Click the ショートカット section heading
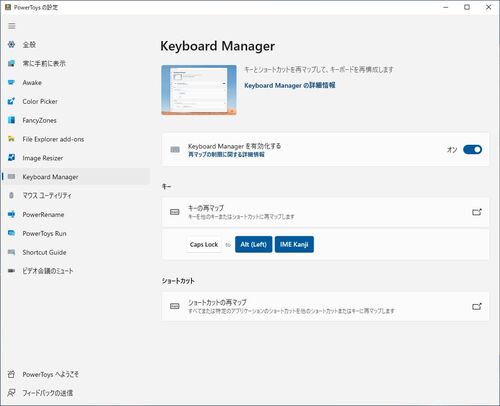Viewport: 500px width, 406px height. (178, 281)
